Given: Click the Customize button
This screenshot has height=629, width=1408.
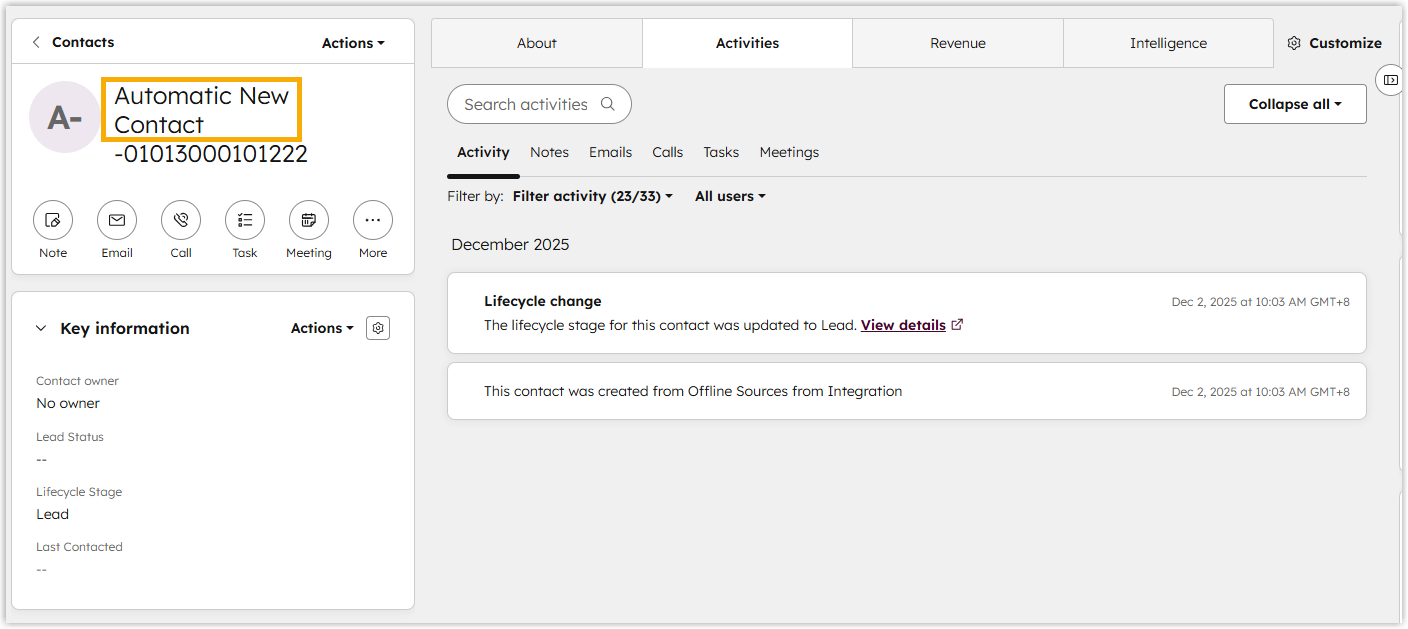Looking at the screenshot, I should click(x=1334, y=43).
